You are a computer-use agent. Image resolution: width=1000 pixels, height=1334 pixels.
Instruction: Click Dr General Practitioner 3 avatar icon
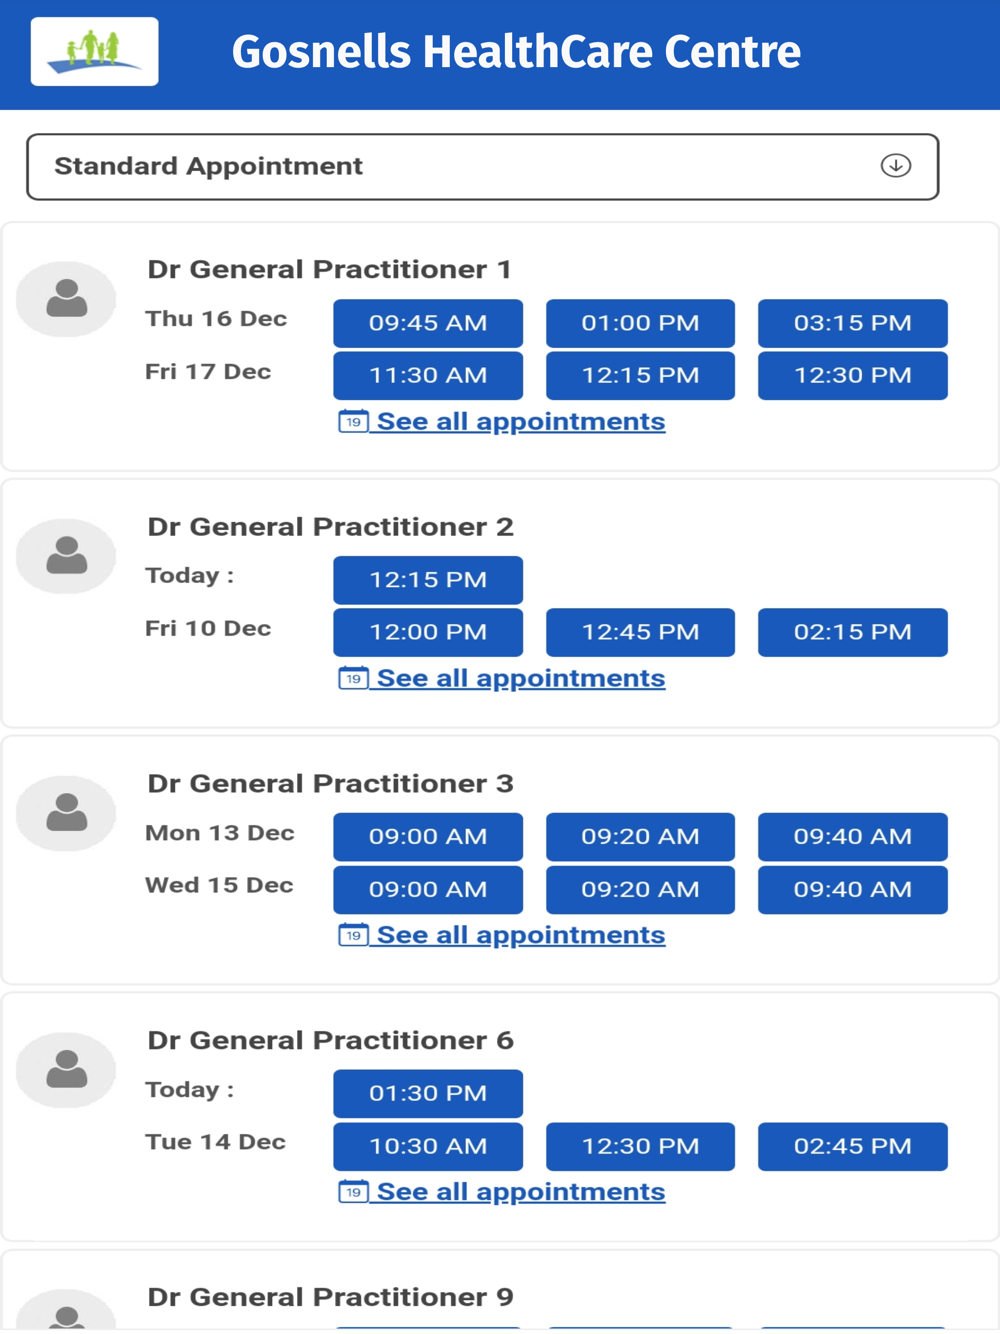pos(67,813)
